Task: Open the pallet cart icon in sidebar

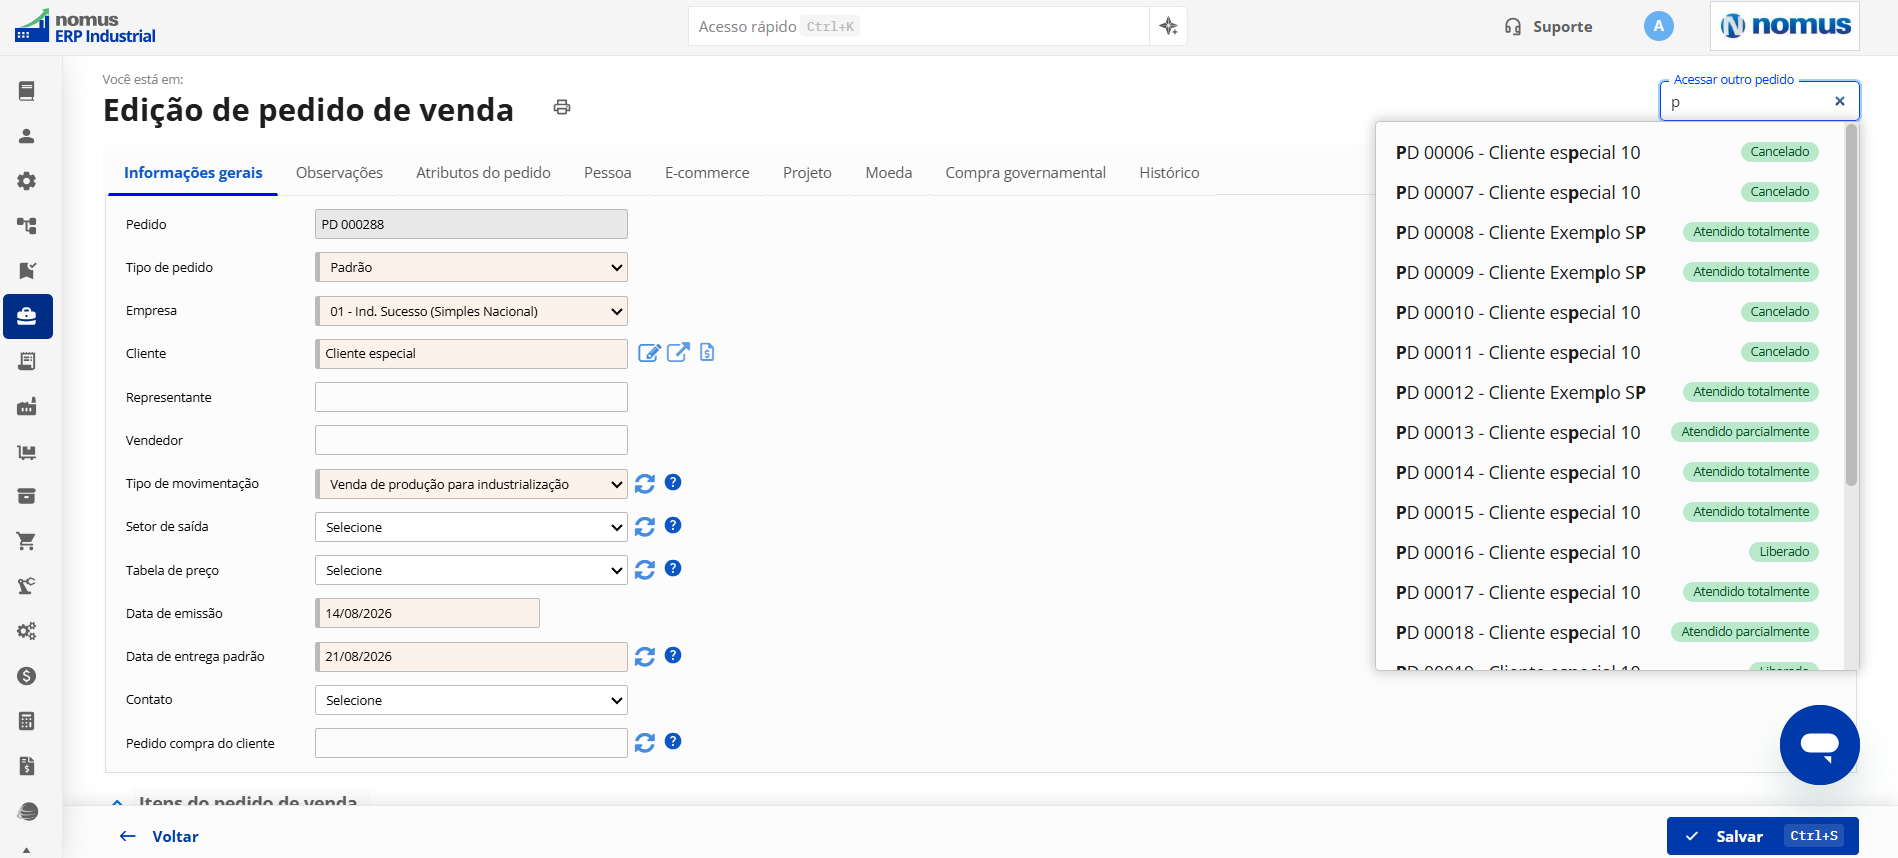Action: 27,452
